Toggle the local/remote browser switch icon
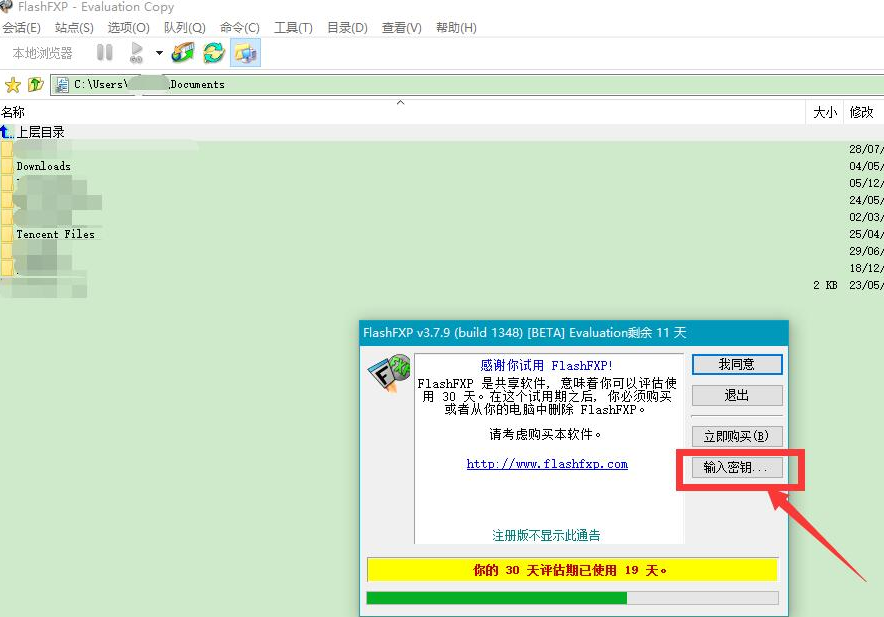The image size is (884, 617). point(245,53)
